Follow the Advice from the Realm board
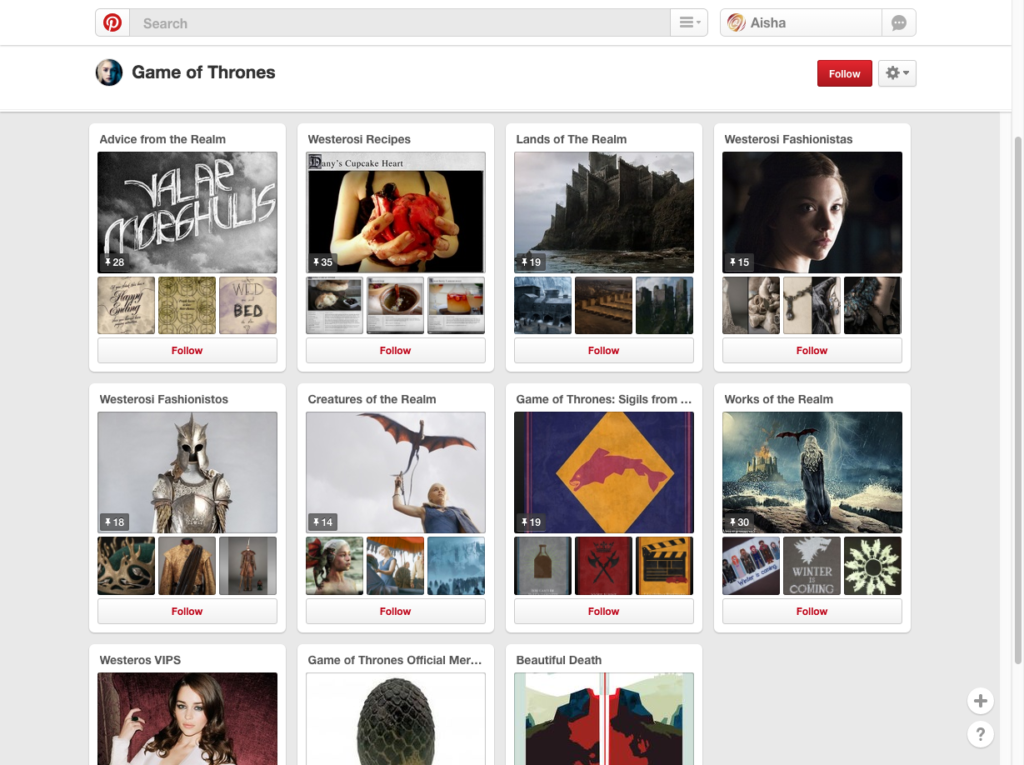 click(187, 351)
